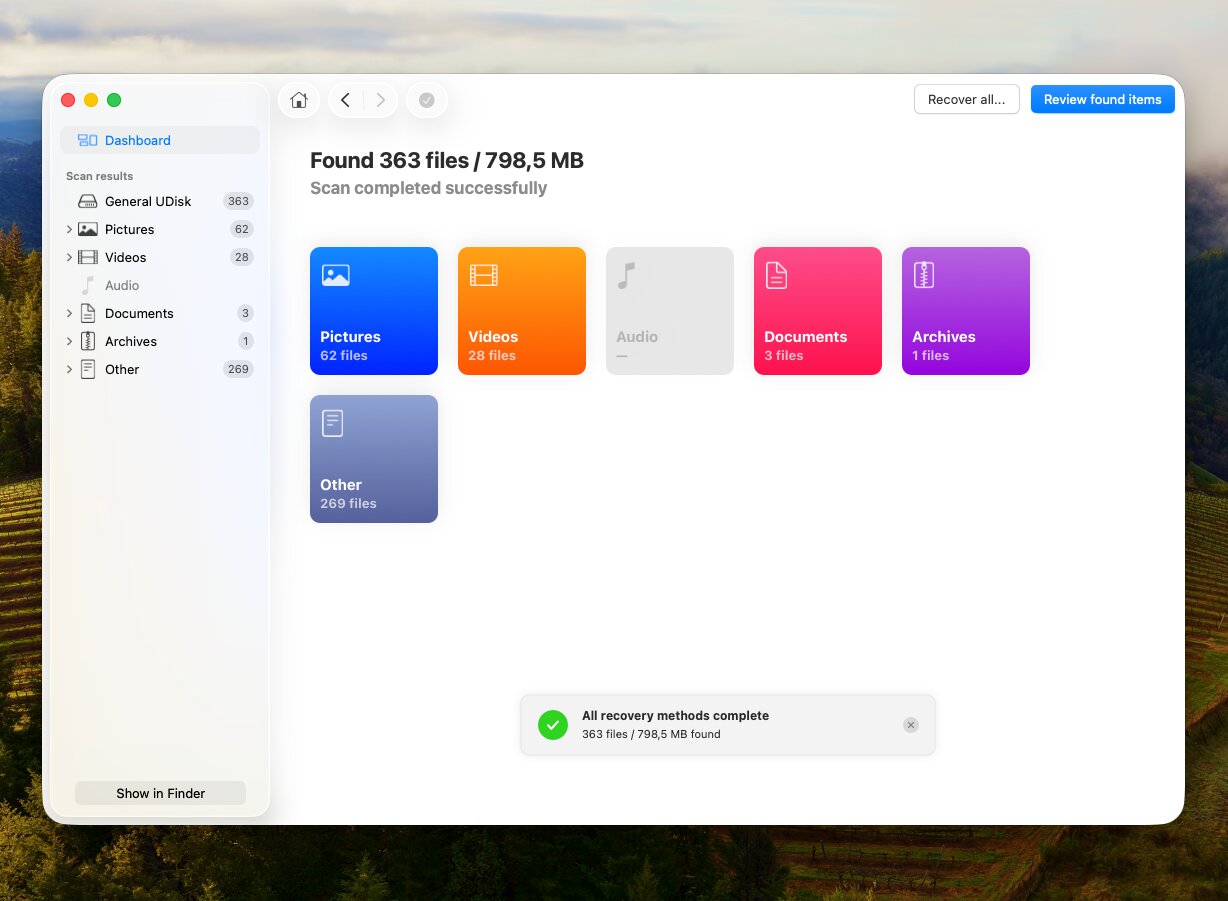Screen dimensions: 1228x901
Task: Click green checkmark in completion notification
Action: coord(553,725)
